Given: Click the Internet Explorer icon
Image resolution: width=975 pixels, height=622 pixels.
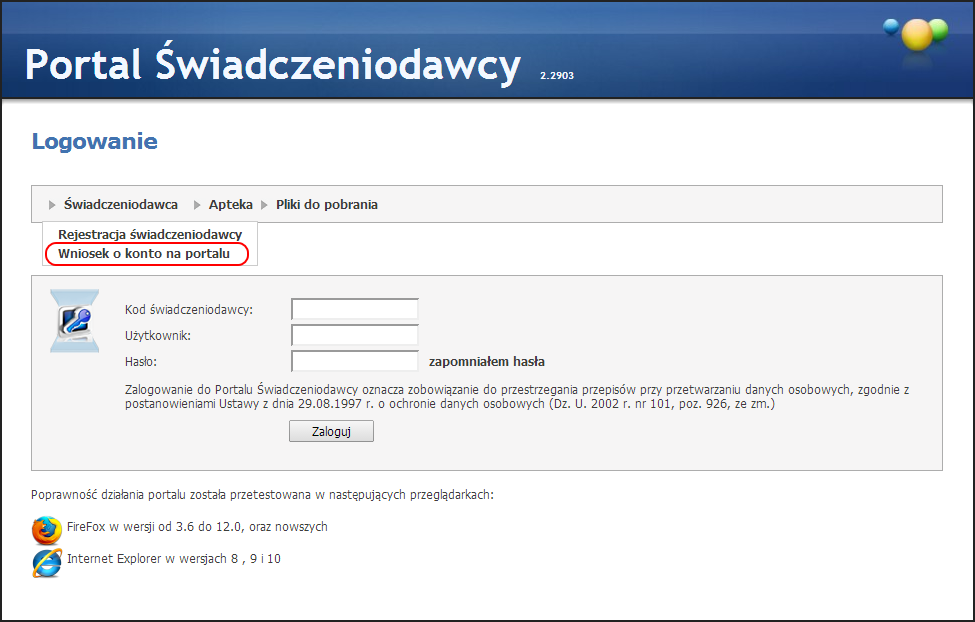Looking at the screenshot, I should (47, 562).
